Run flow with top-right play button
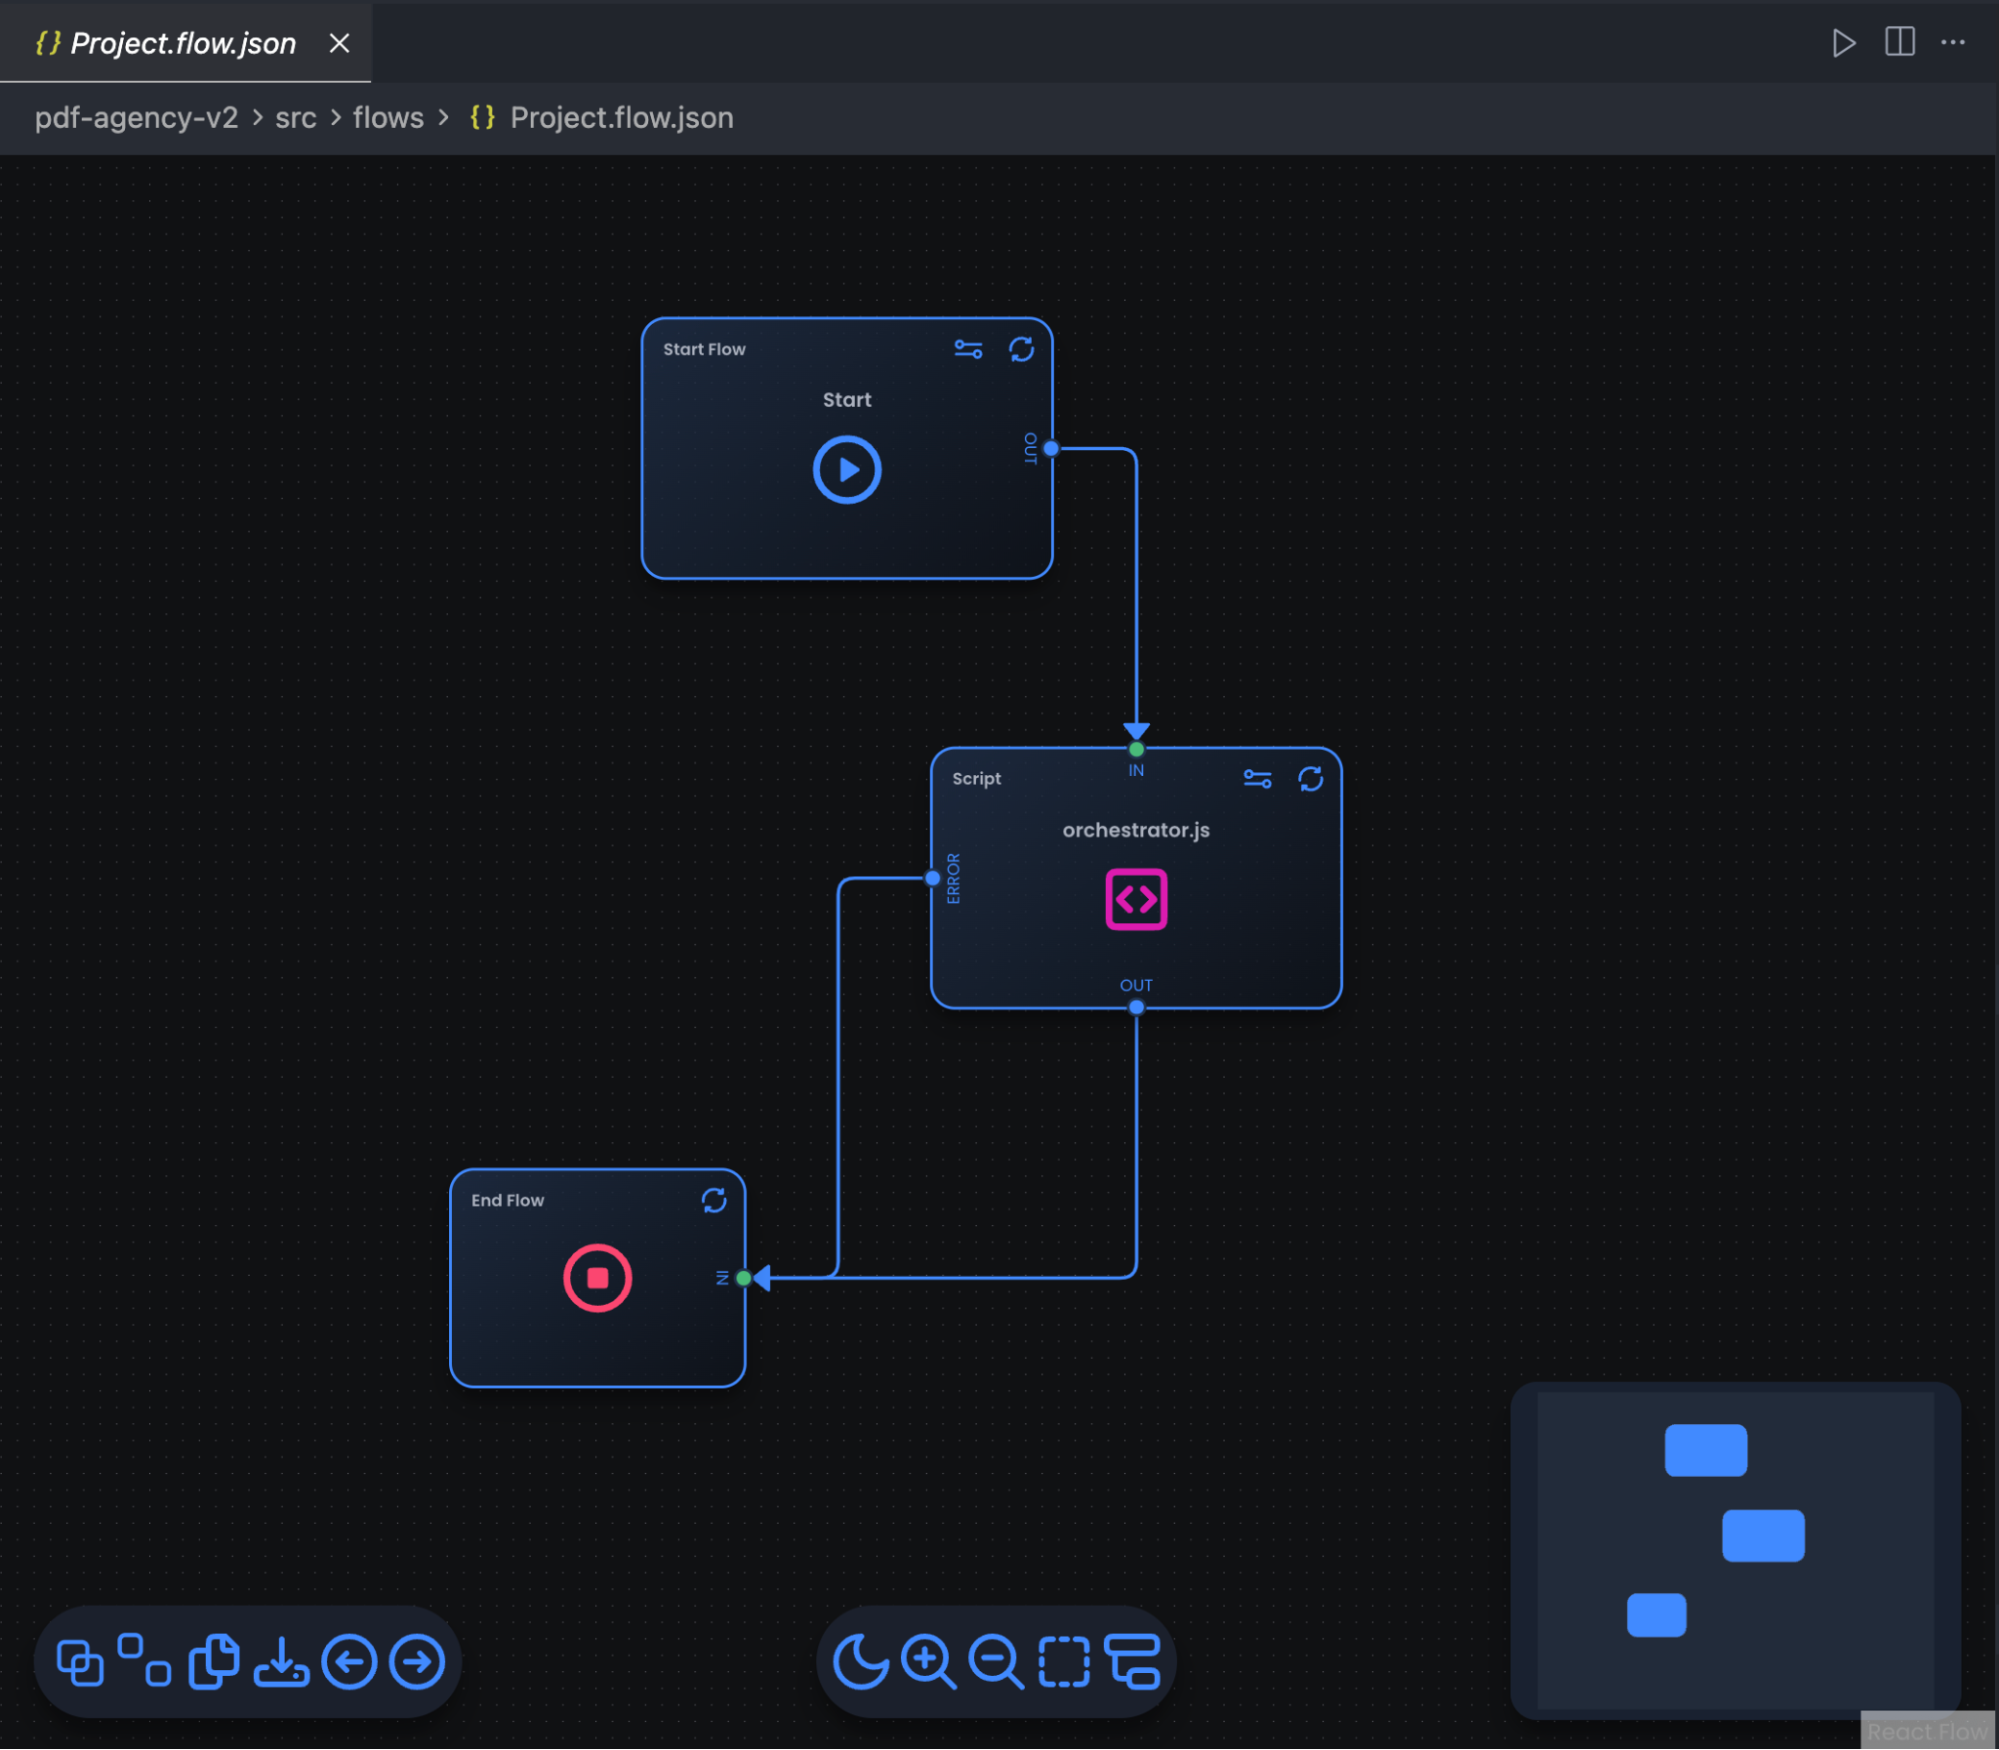This screenshot has width=1999, height=1750. [1843, 43]
